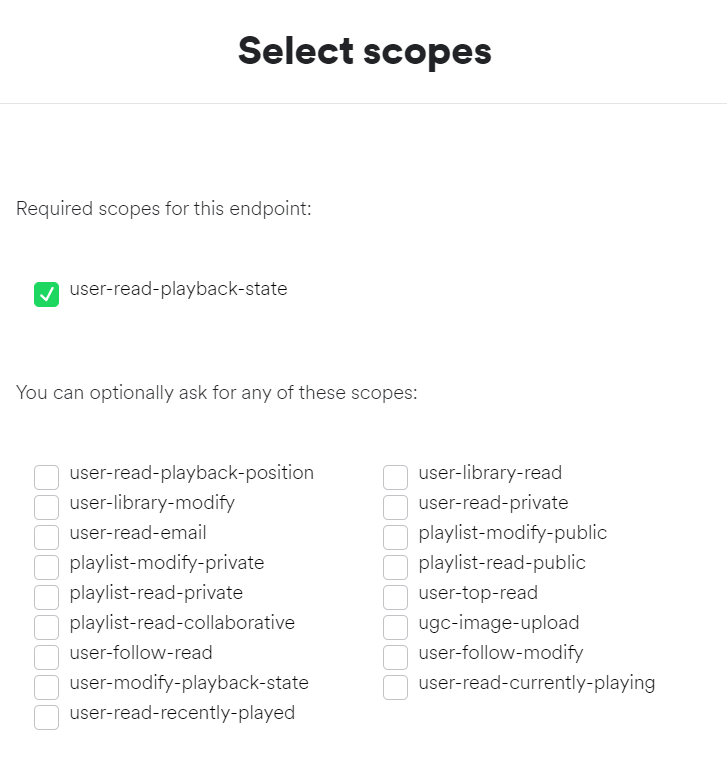
Task: Enable playlist-read-private scope checkbox
Action: [46, 597]
